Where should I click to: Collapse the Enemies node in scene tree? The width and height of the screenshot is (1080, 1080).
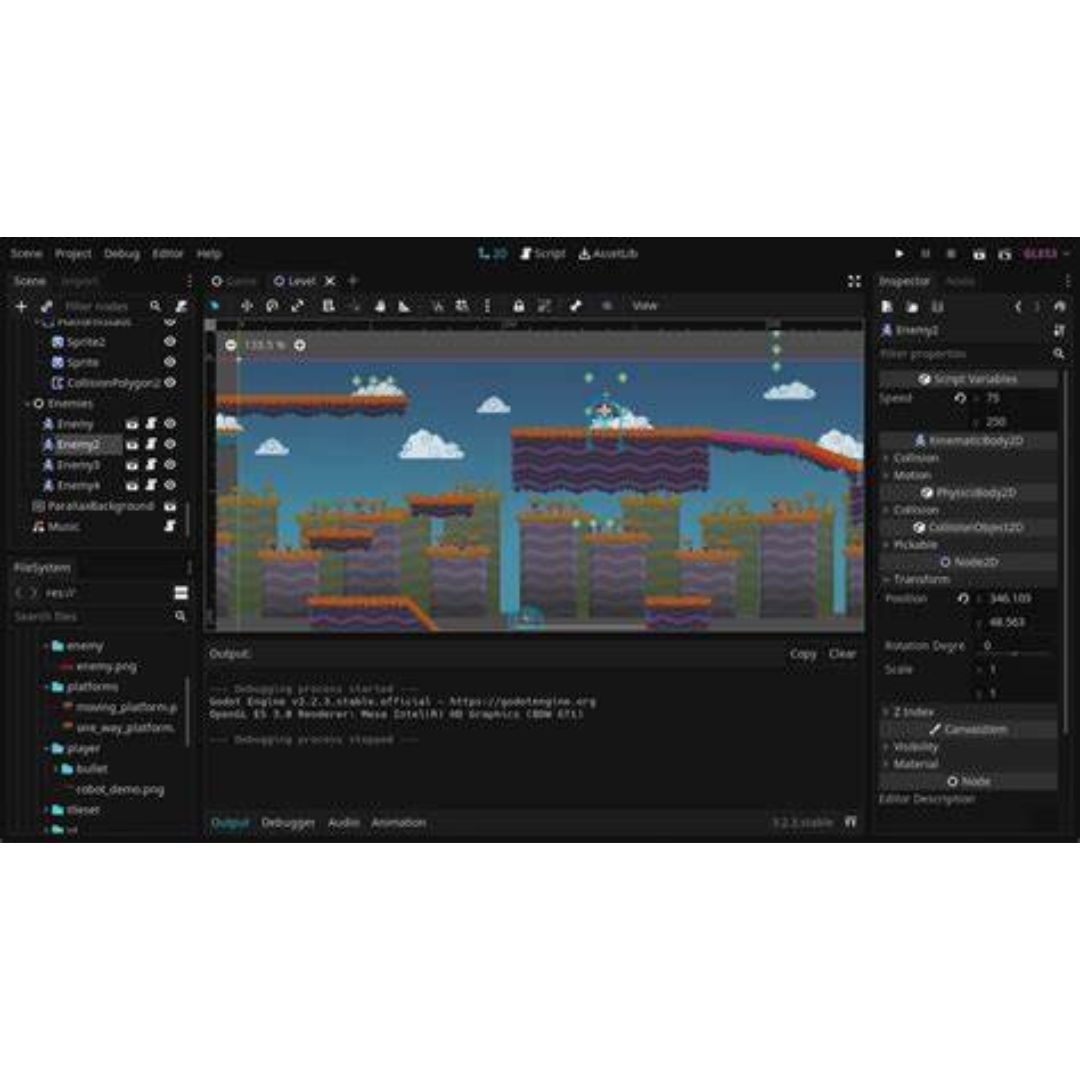pos(28,404)
